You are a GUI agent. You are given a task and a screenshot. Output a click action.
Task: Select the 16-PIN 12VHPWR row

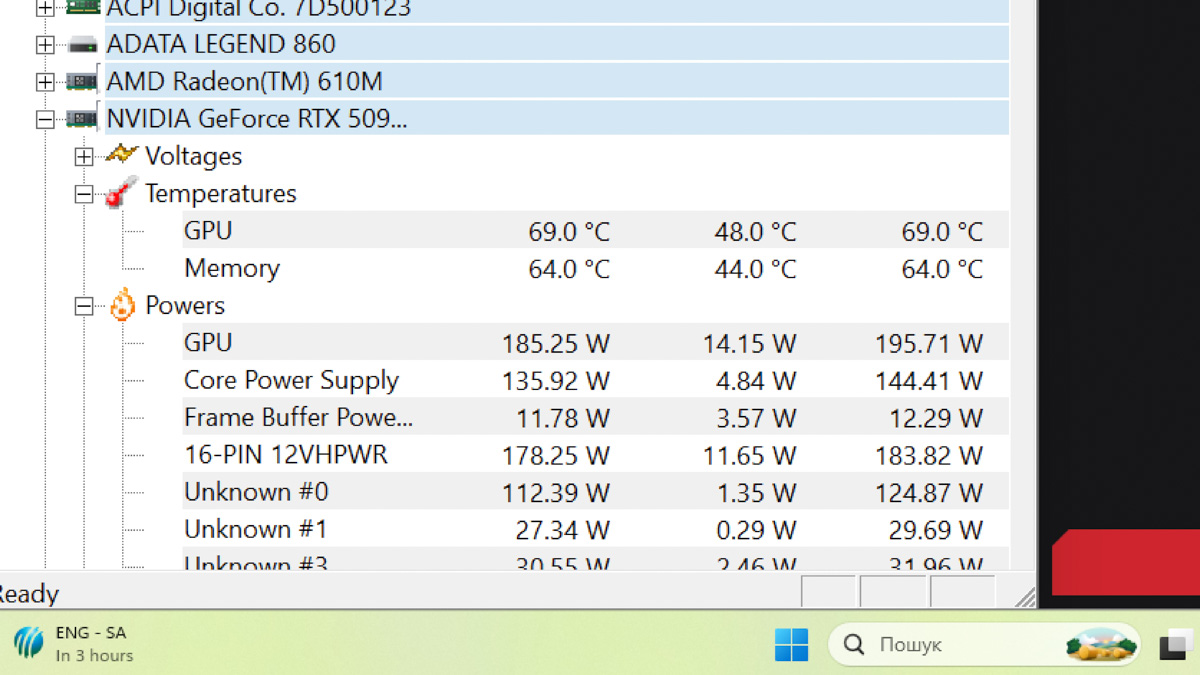[595, 454]
